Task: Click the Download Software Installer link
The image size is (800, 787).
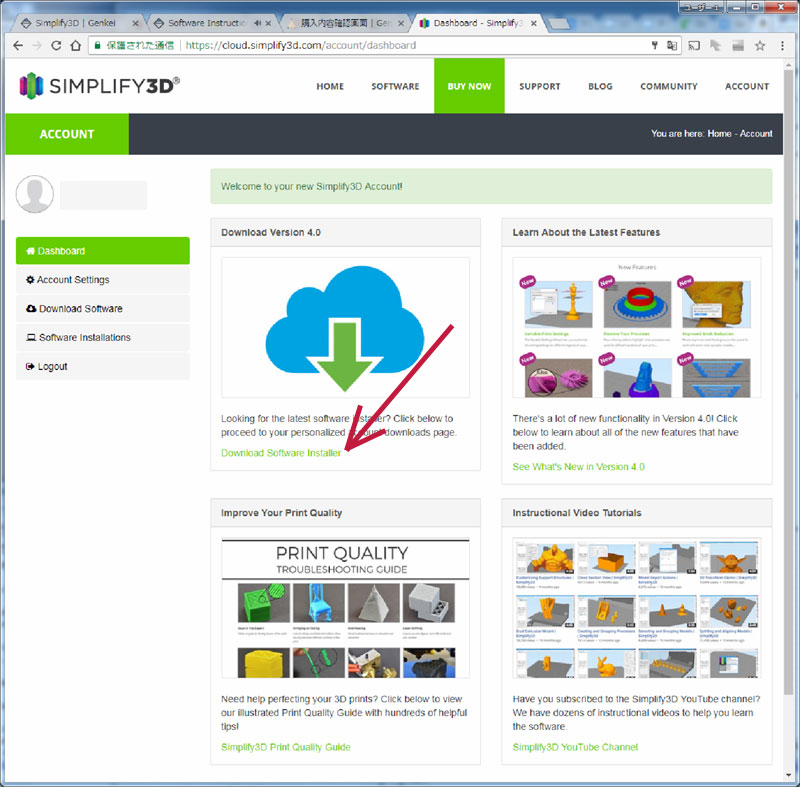Action: (281, 453)
